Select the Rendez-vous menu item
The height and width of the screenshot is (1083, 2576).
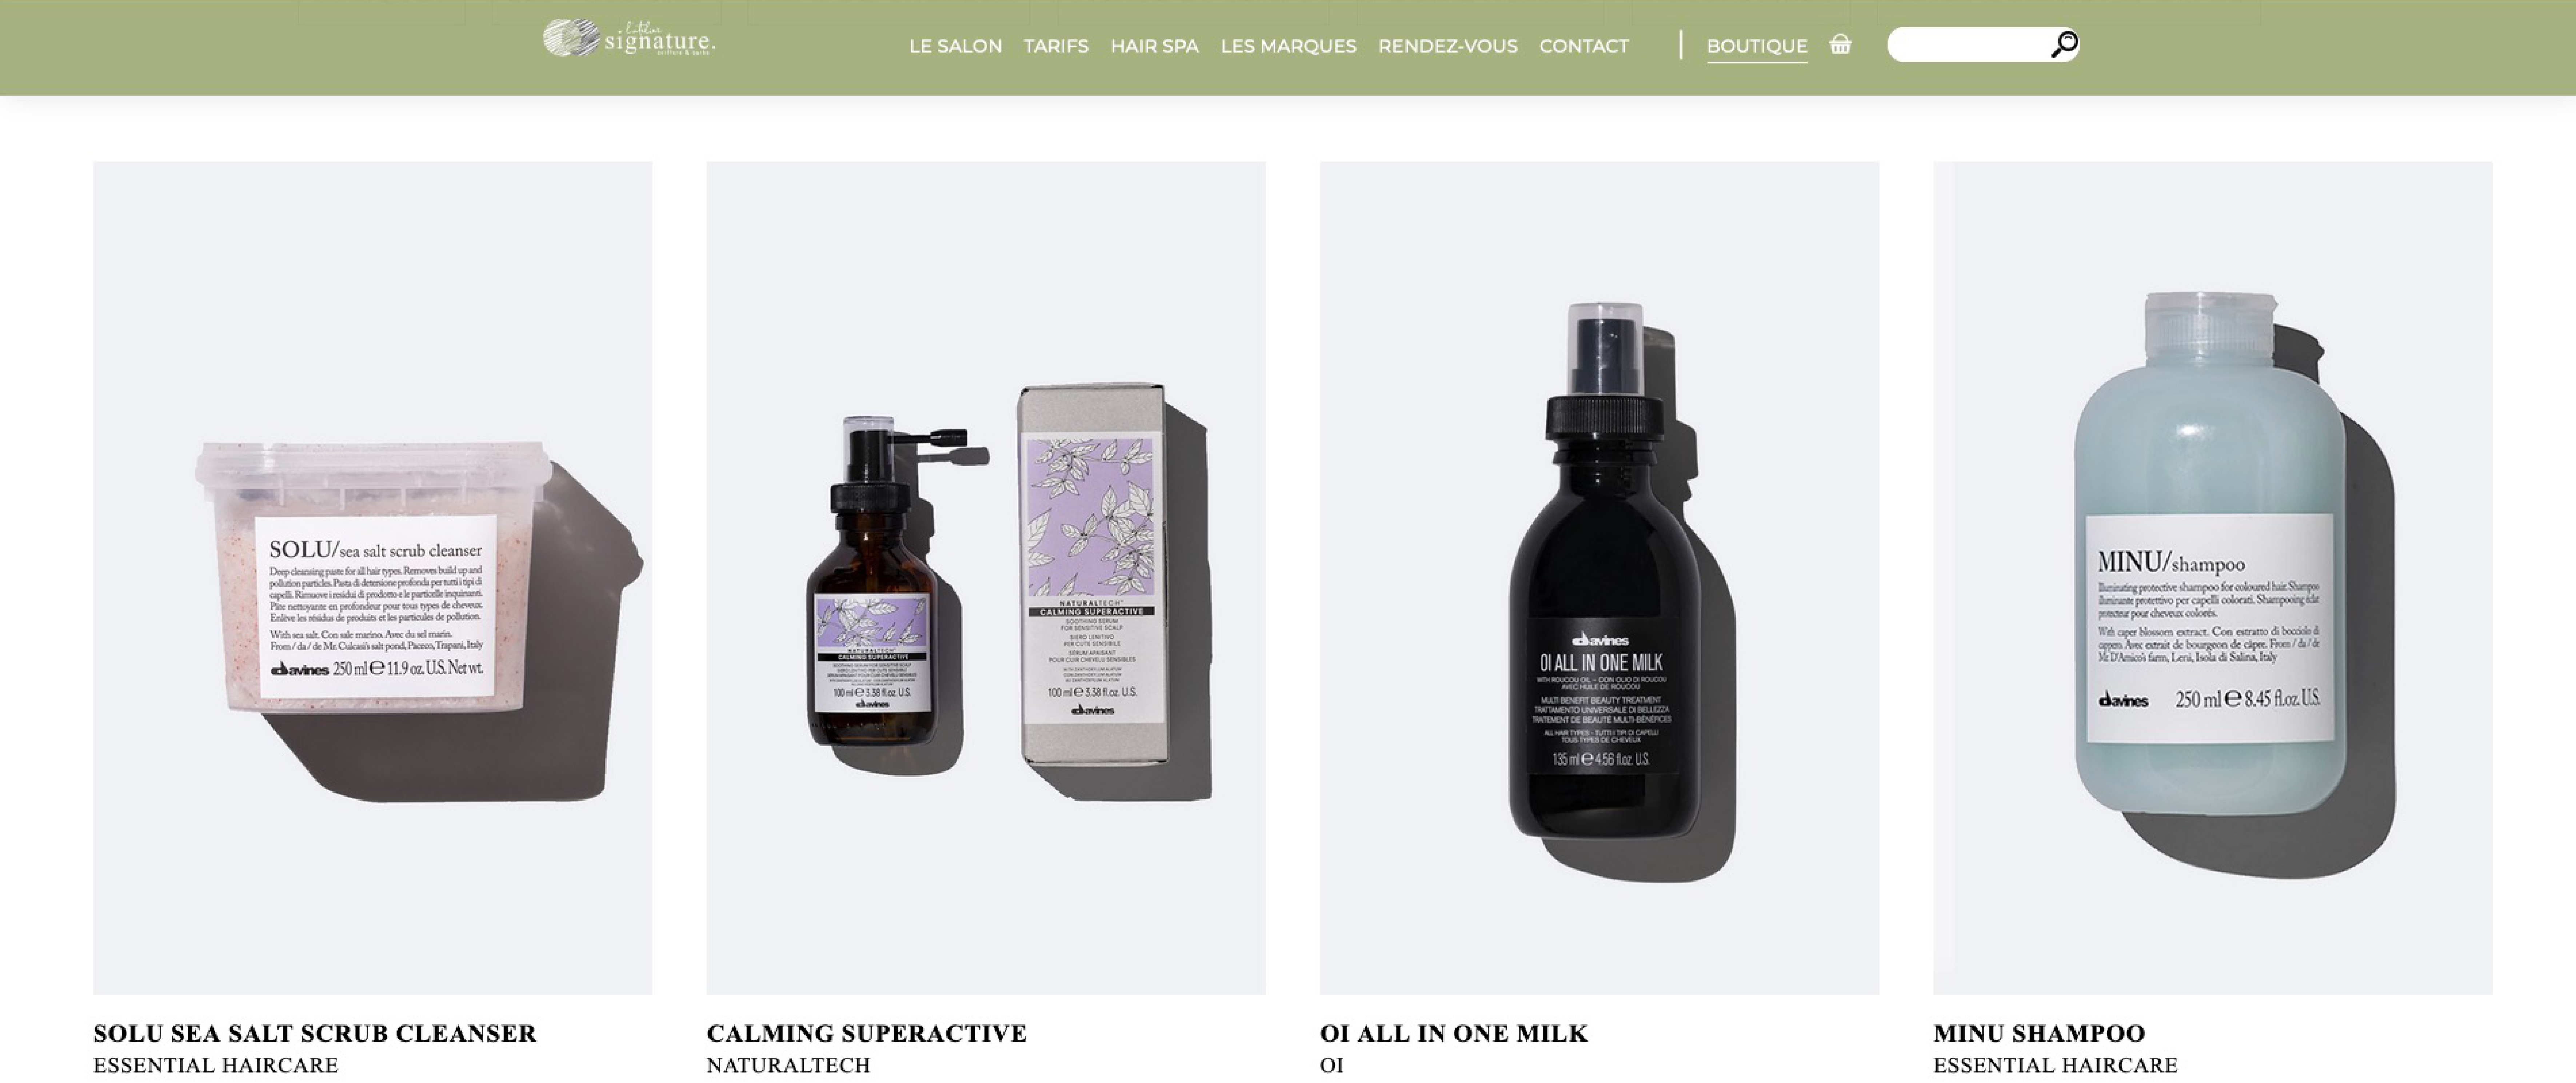1447,46
